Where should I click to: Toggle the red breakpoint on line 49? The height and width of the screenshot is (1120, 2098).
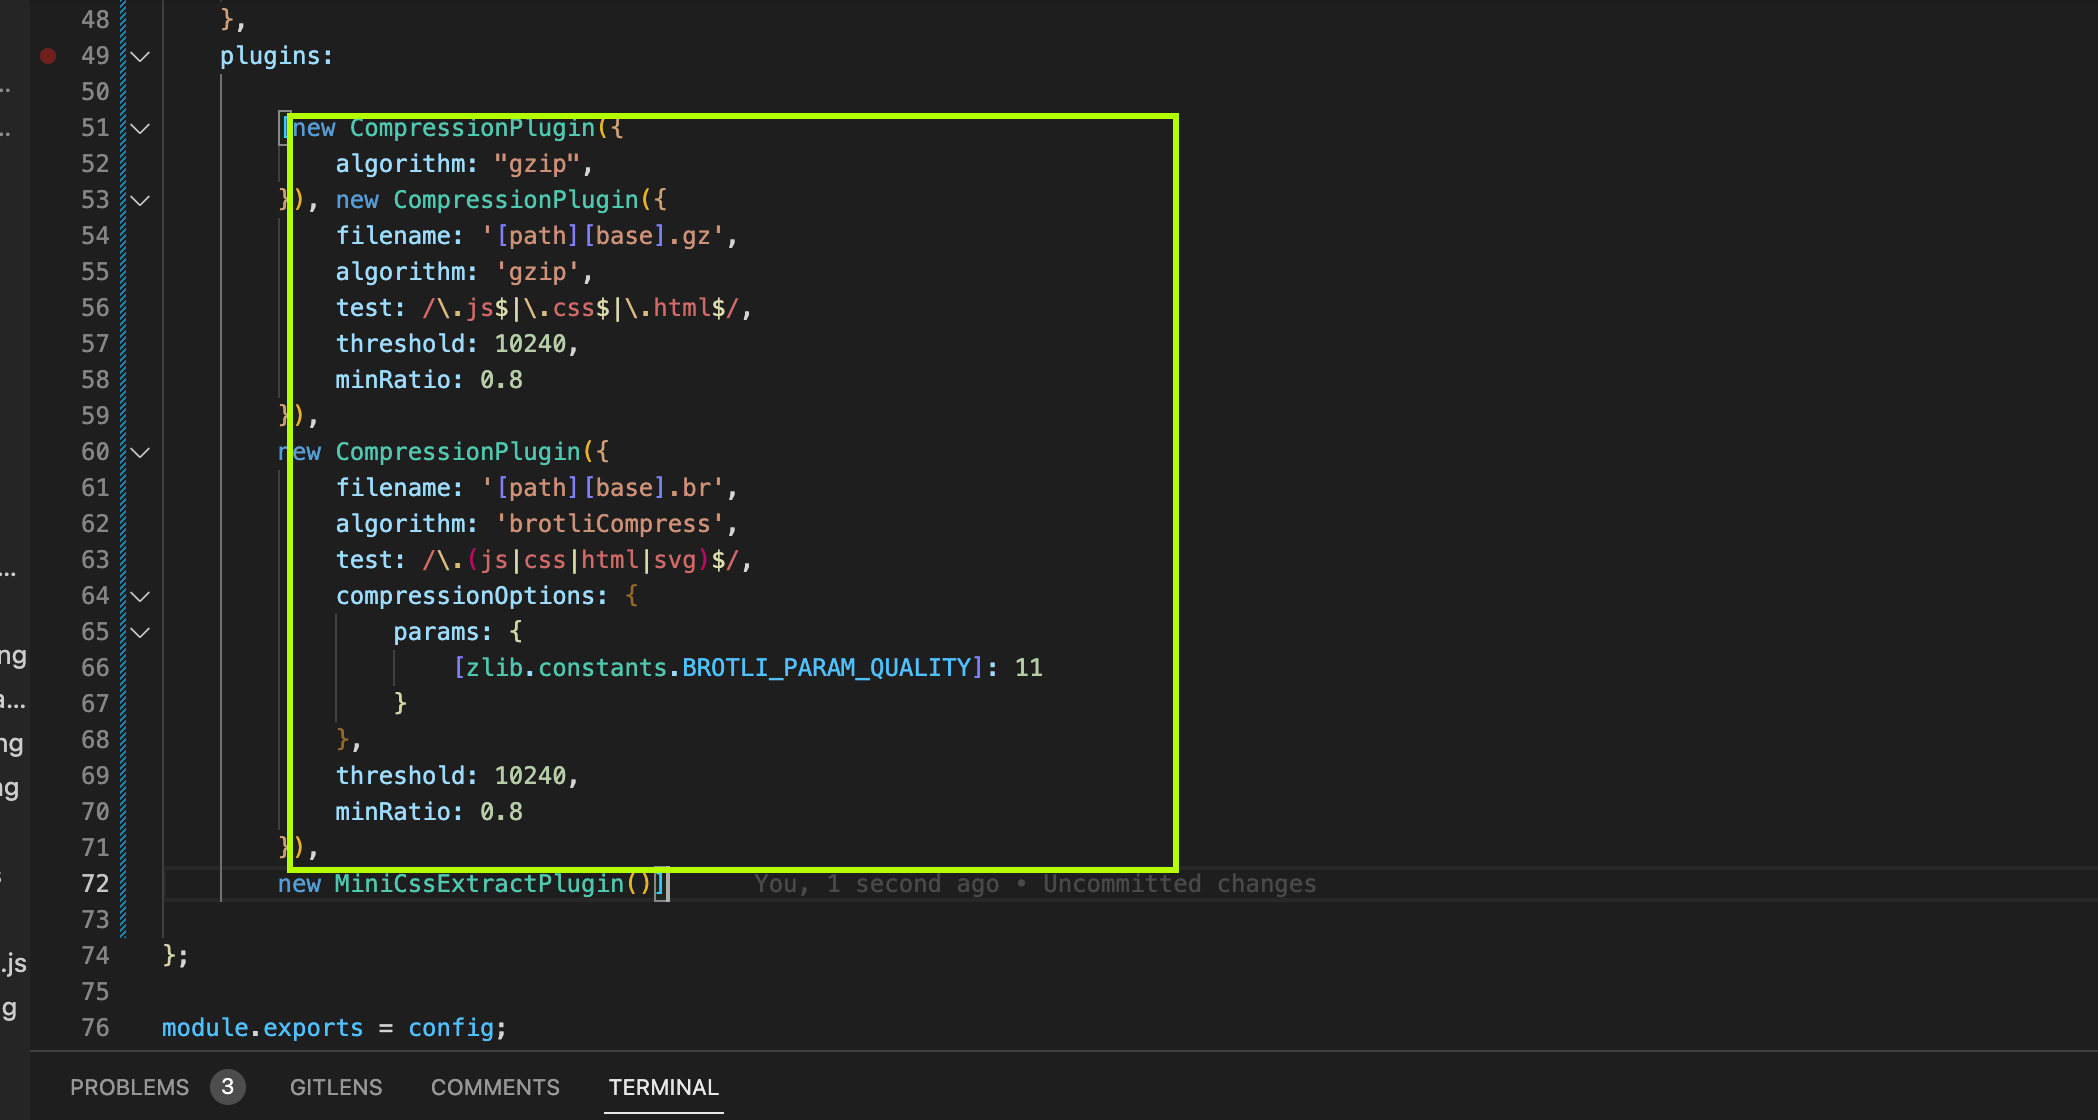[x=48, y=56]
